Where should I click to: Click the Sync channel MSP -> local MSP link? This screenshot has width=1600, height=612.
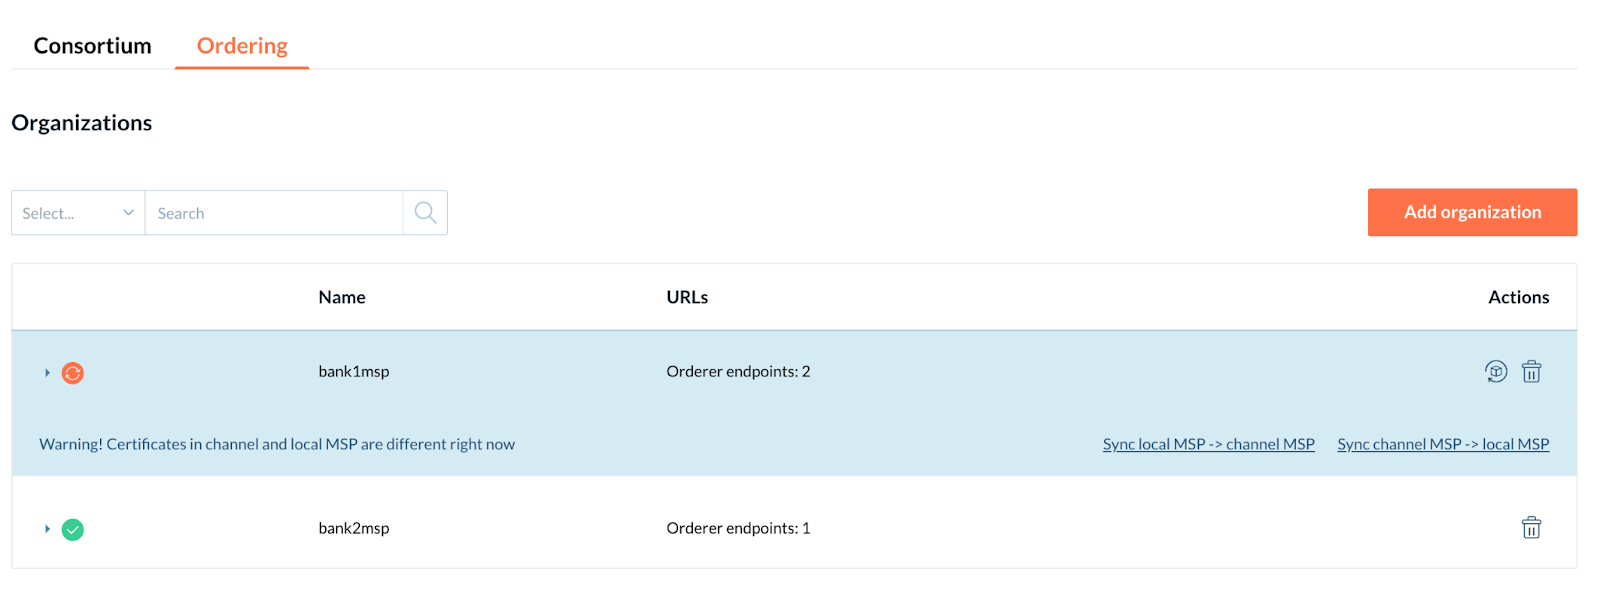(x=1442, y=443)
